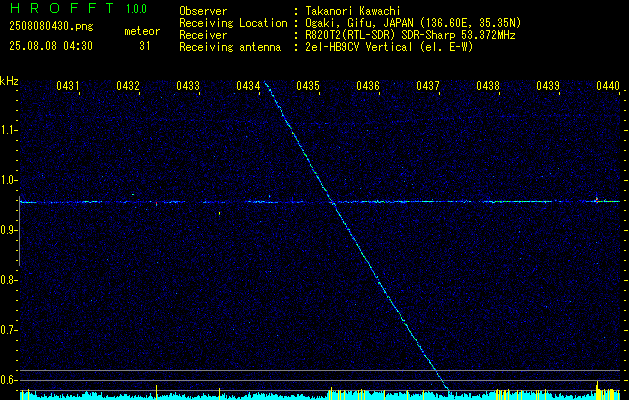Viewport: 629px width, 400px height.
Task: Click the observer name Takanori Kawachi
Action: coord(353,11)
